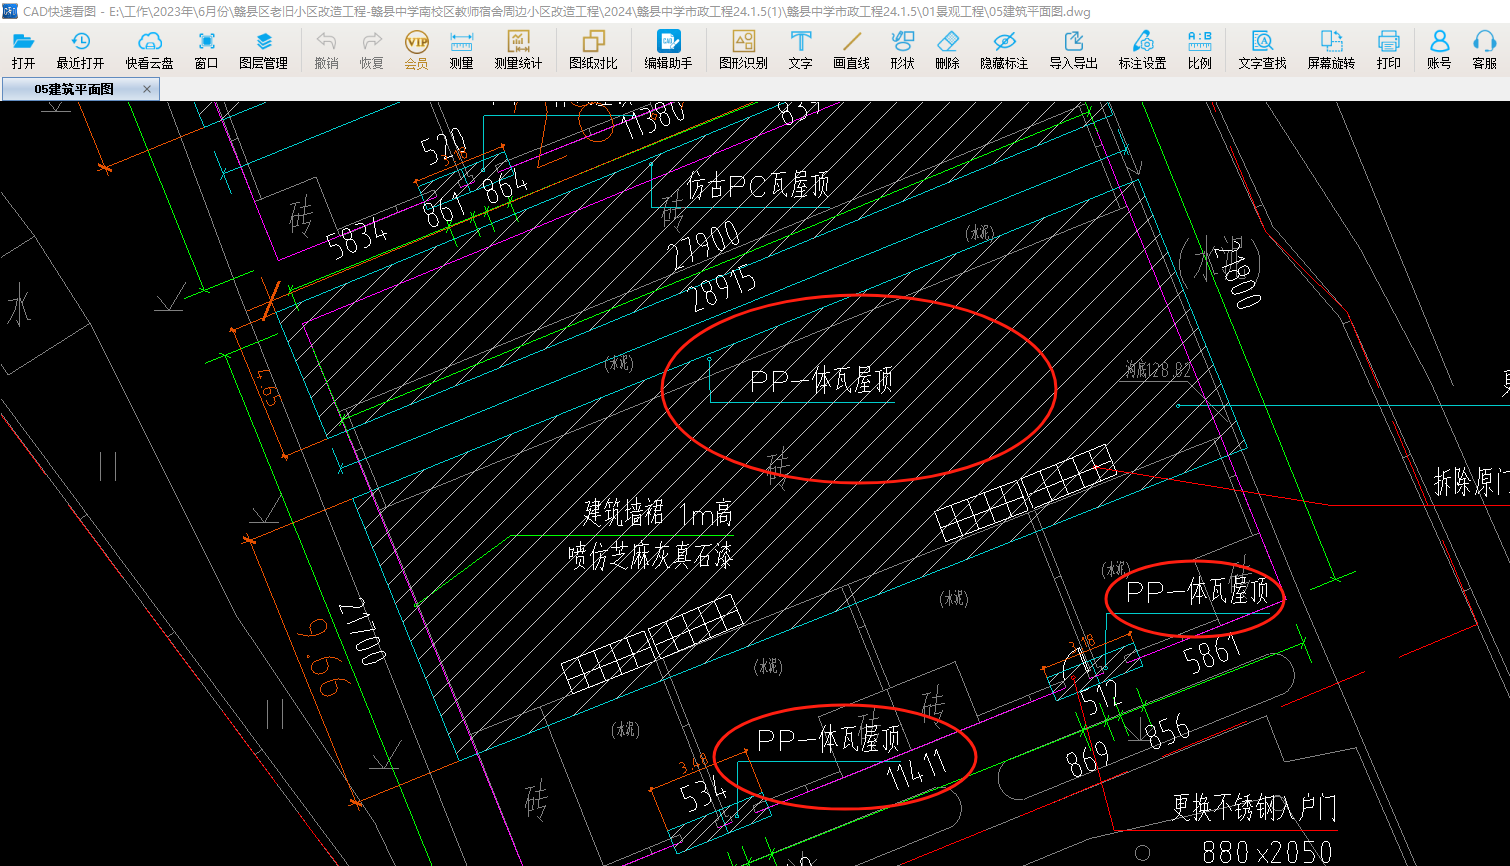1510x866 pixels.
Task: Undo last action with 撤销
Action: [326, 50]
